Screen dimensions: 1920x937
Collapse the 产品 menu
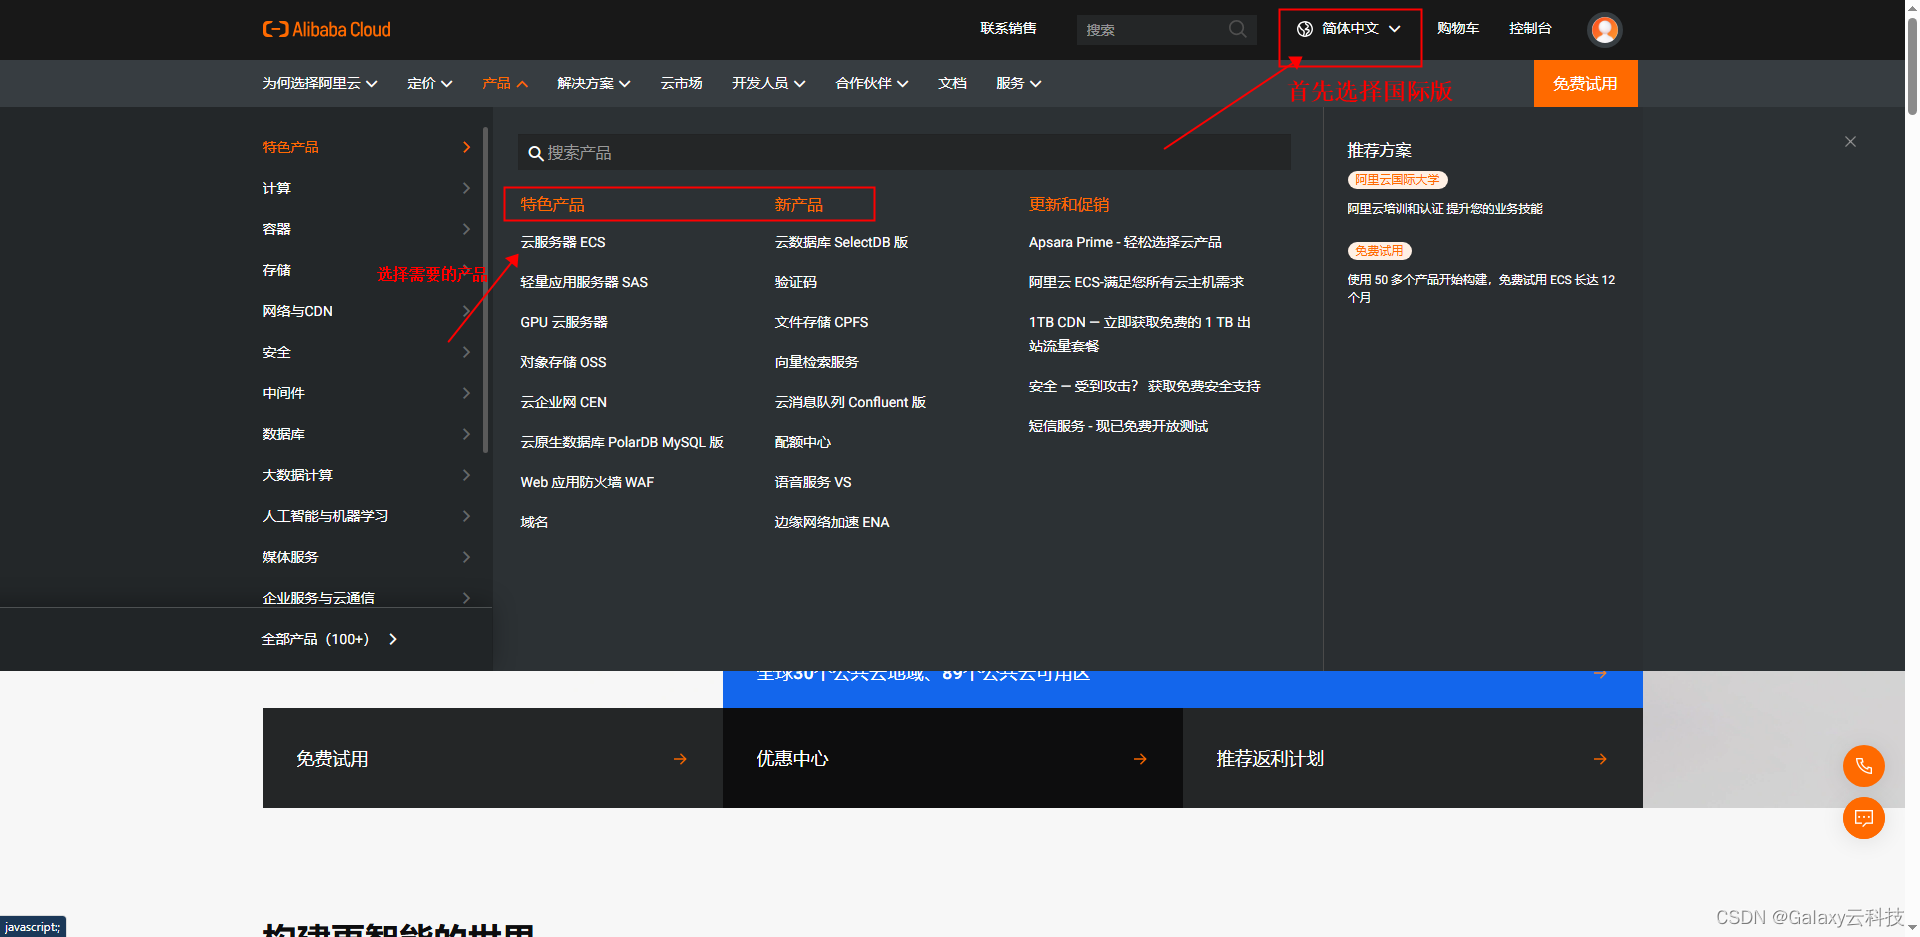coord(505,83)
